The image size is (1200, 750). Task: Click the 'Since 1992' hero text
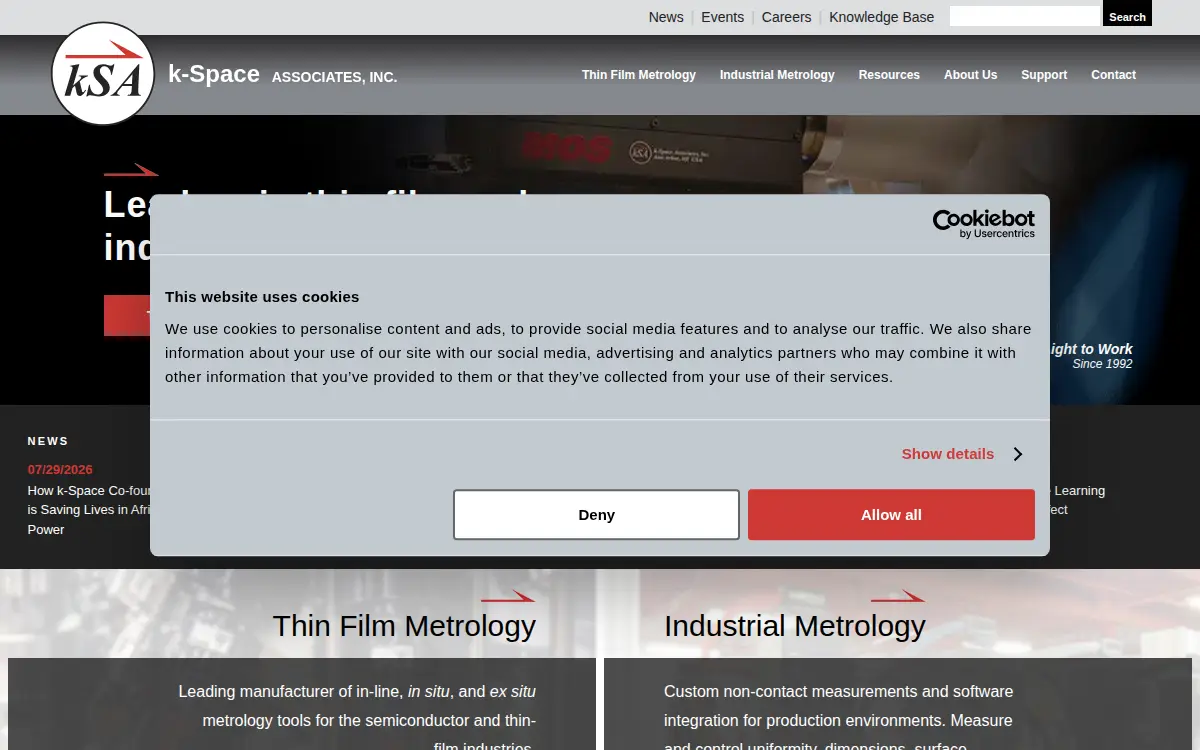pos(1102,364)
